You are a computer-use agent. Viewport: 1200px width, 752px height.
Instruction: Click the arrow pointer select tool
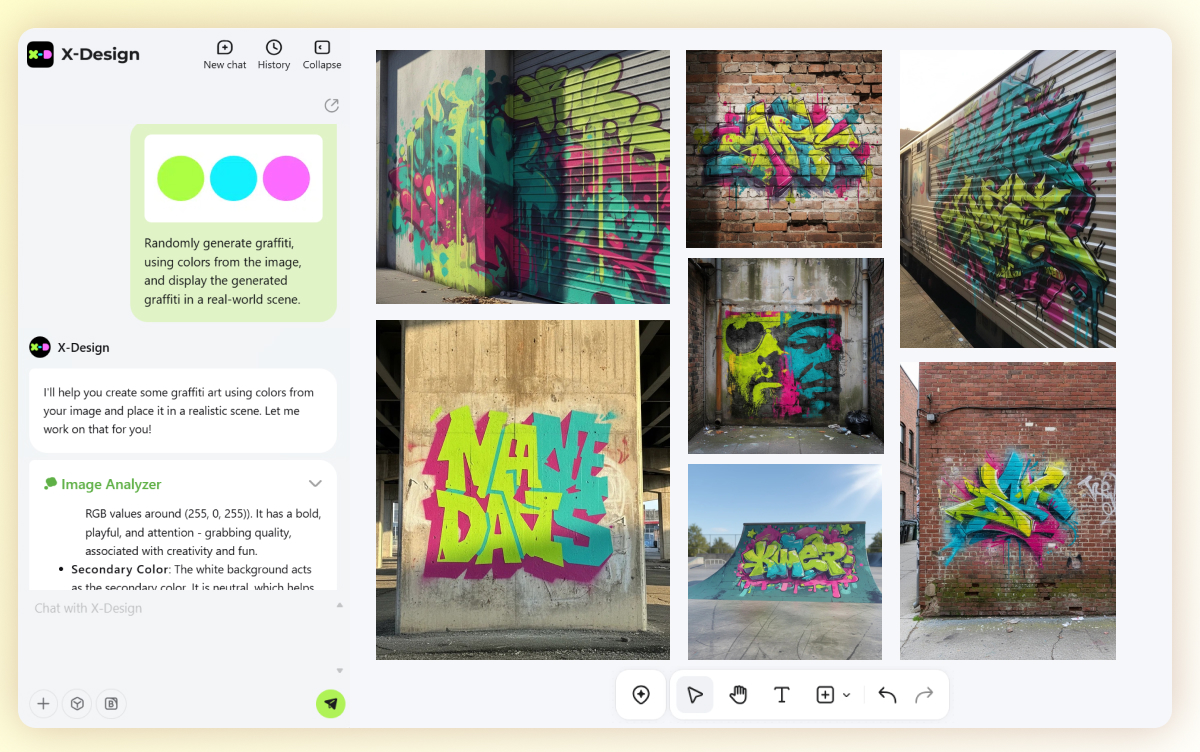pos(695,695)
